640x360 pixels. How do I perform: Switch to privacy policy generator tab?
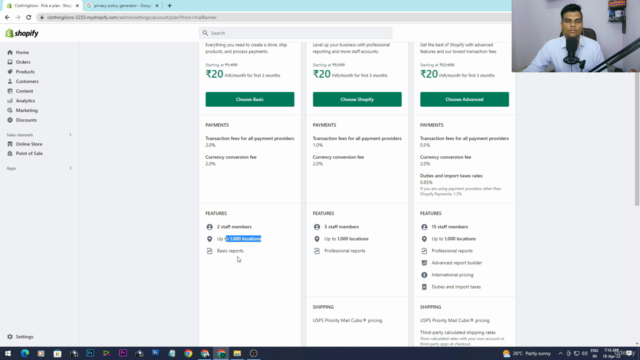pos(122,6)
